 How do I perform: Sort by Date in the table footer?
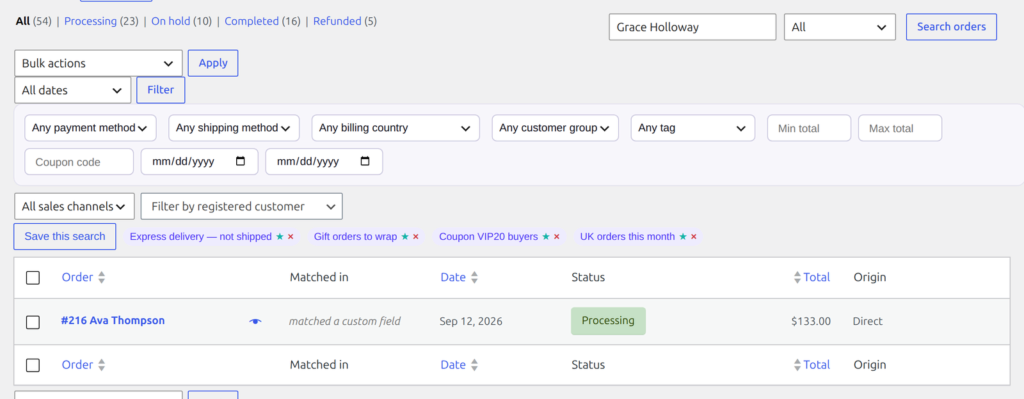coord(459,364)
